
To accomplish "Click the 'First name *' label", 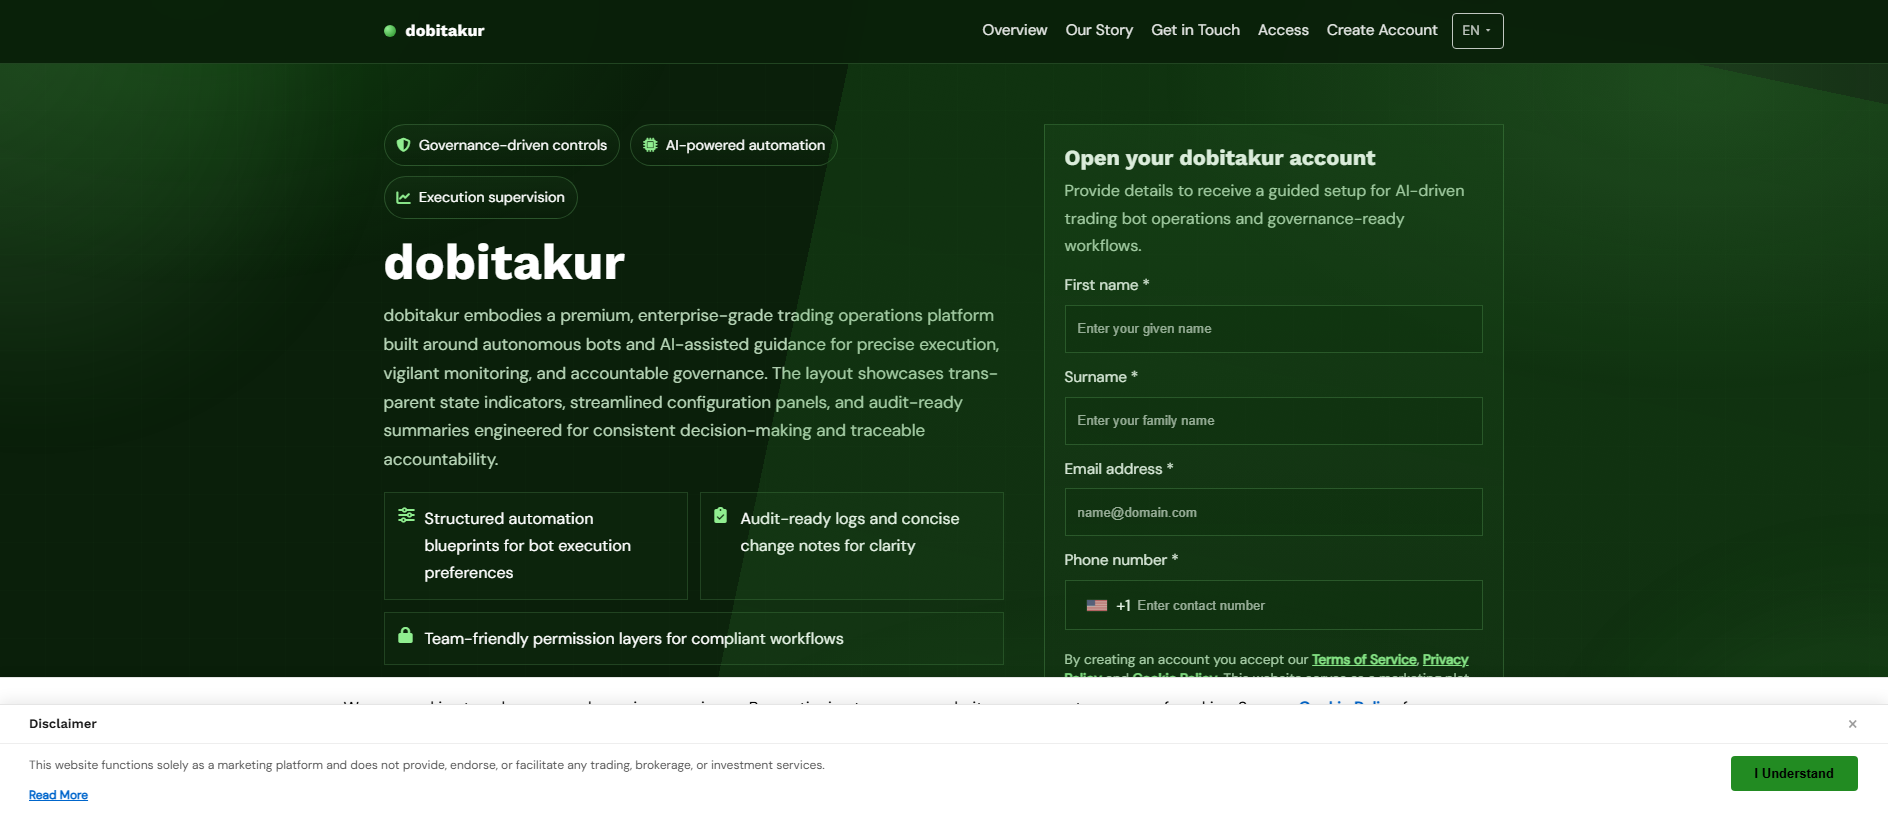I will (1107, 285).
